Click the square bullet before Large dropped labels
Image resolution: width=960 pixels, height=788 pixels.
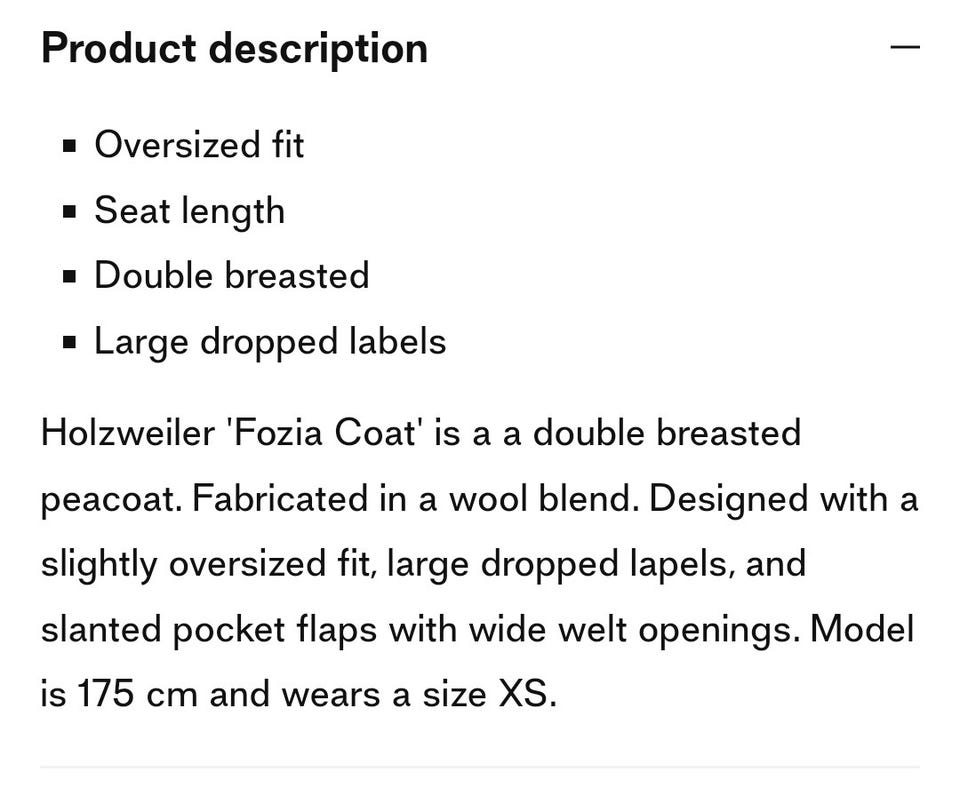pyautogui.click(x=70, y=342)
